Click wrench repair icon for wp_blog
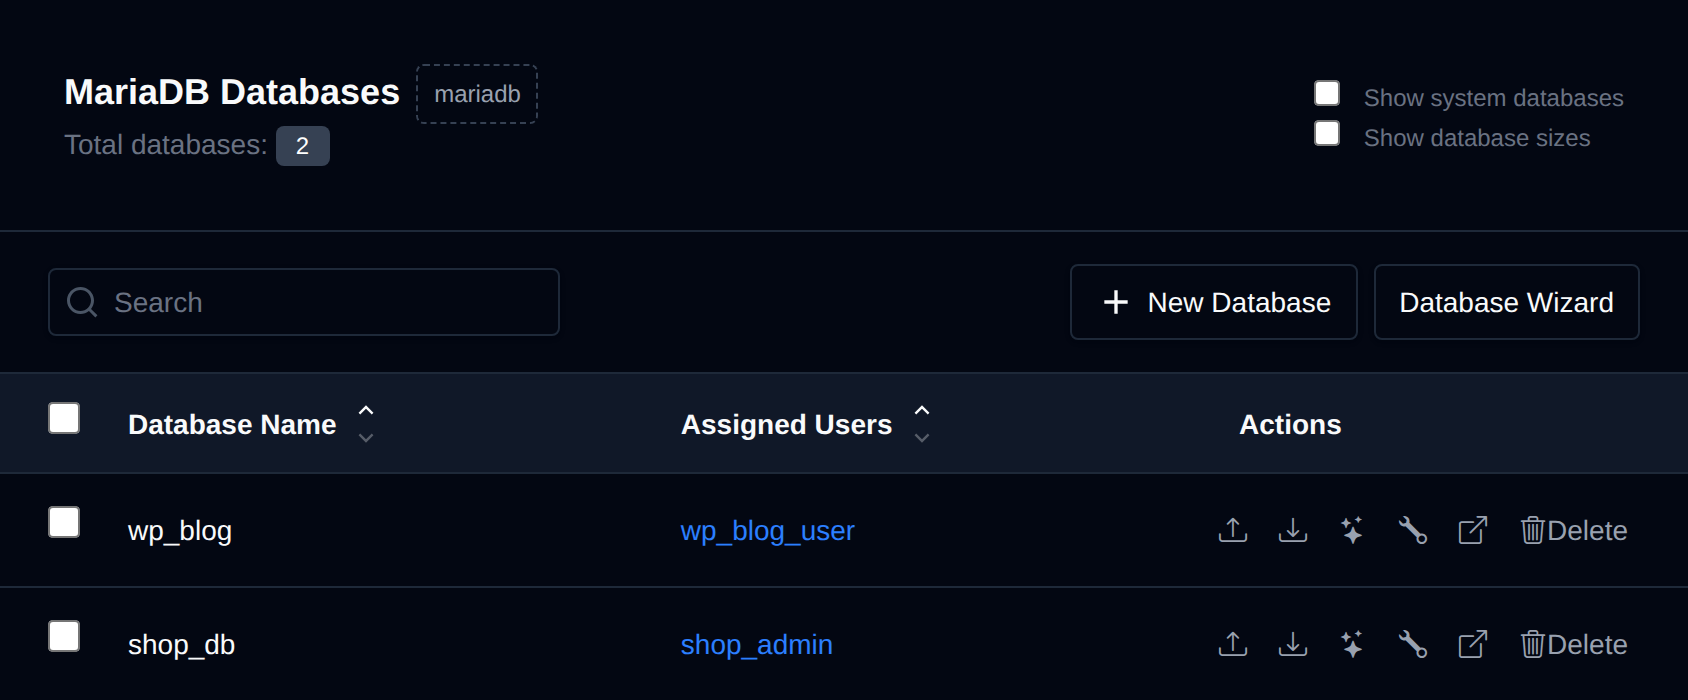The height and width of the screenshot is (700, 1688). (x=1412, y=530)
